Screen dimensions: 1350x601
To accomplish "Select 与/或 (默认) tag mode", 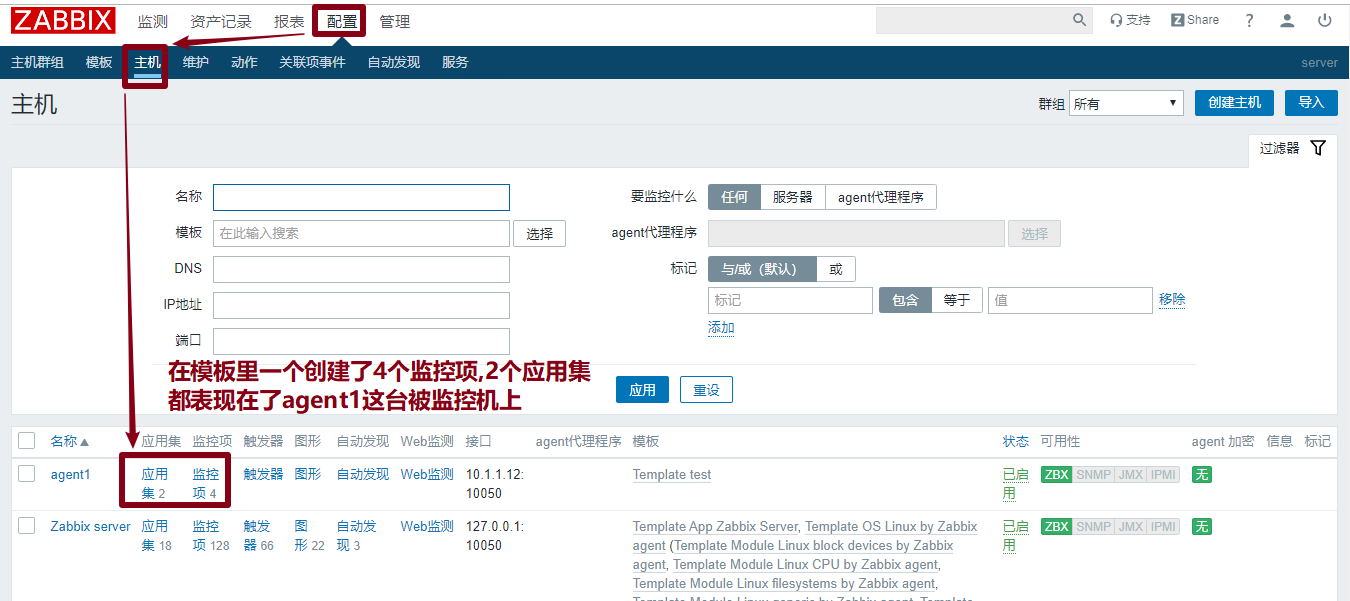I will [762, 269].
